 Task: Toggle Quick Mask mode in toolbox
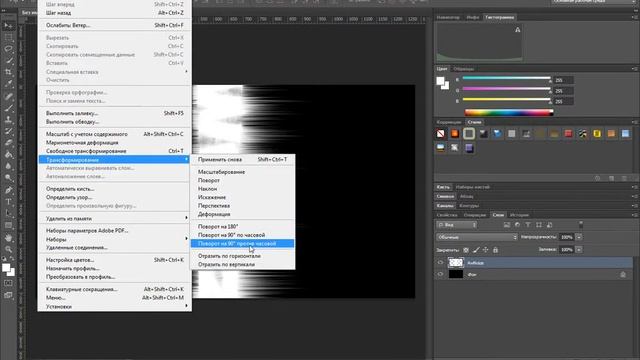click(8, 283)
